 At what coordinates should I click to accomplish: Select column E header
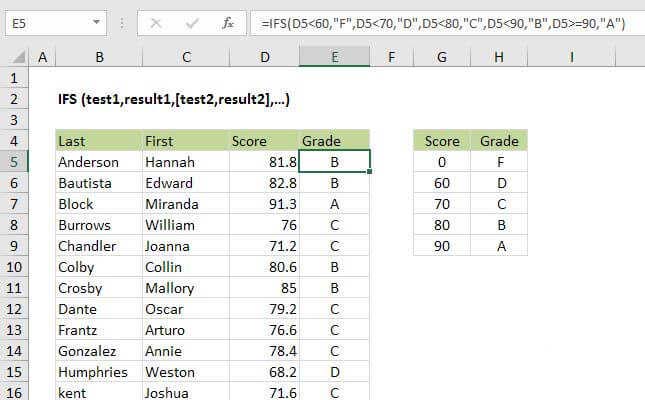[x=334, y=59]
